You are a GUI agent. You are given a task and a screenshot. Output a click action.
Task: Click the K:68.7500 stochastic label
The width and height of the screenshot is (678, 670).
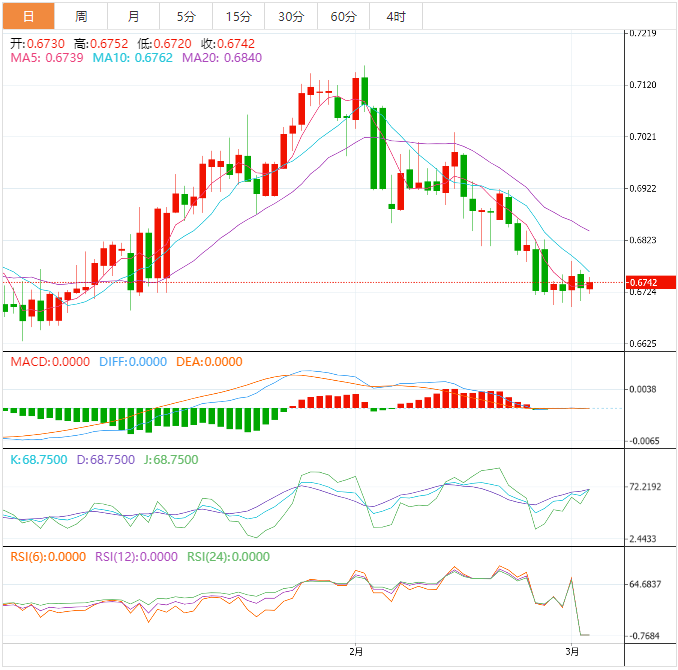(39, 460)
